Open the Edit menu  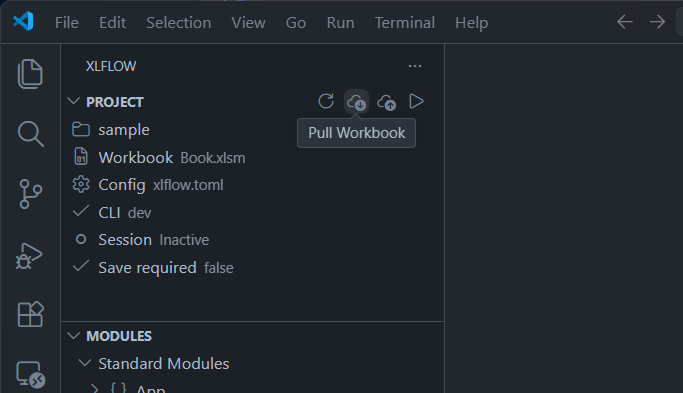(112, 23)
